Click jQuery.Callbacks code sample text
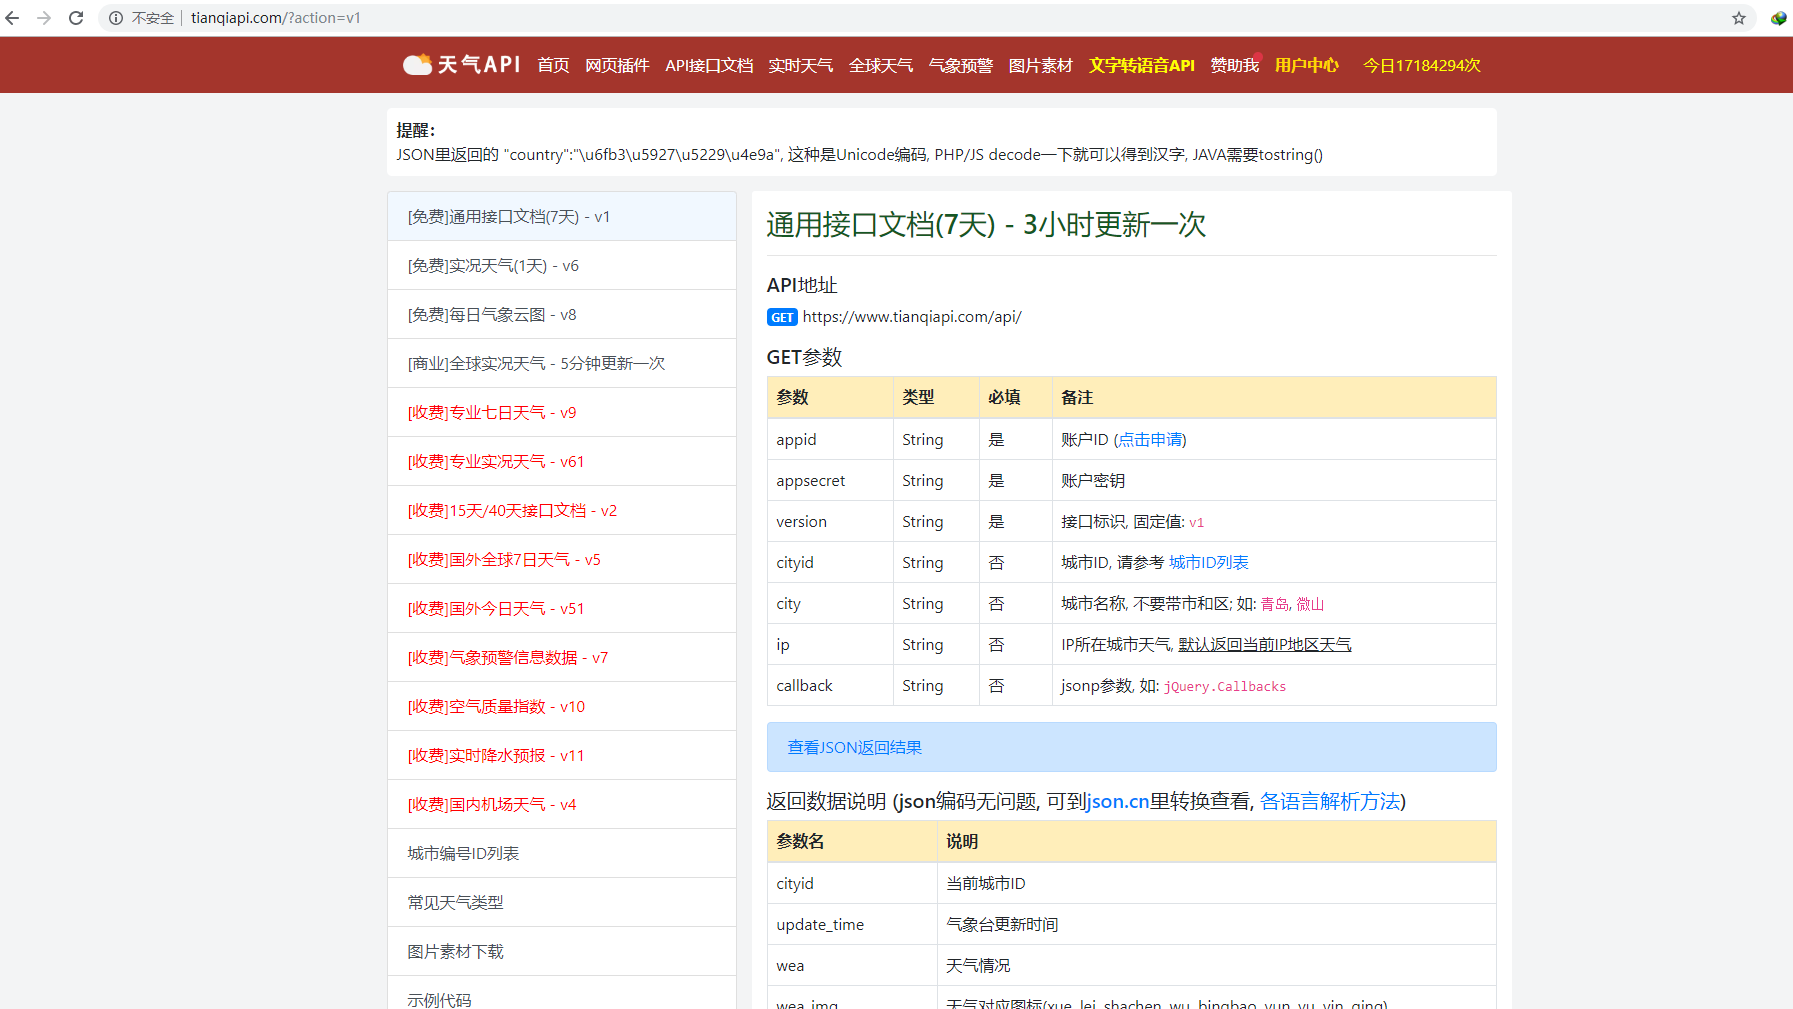1793x1009 pixels. pos(1225,687)
